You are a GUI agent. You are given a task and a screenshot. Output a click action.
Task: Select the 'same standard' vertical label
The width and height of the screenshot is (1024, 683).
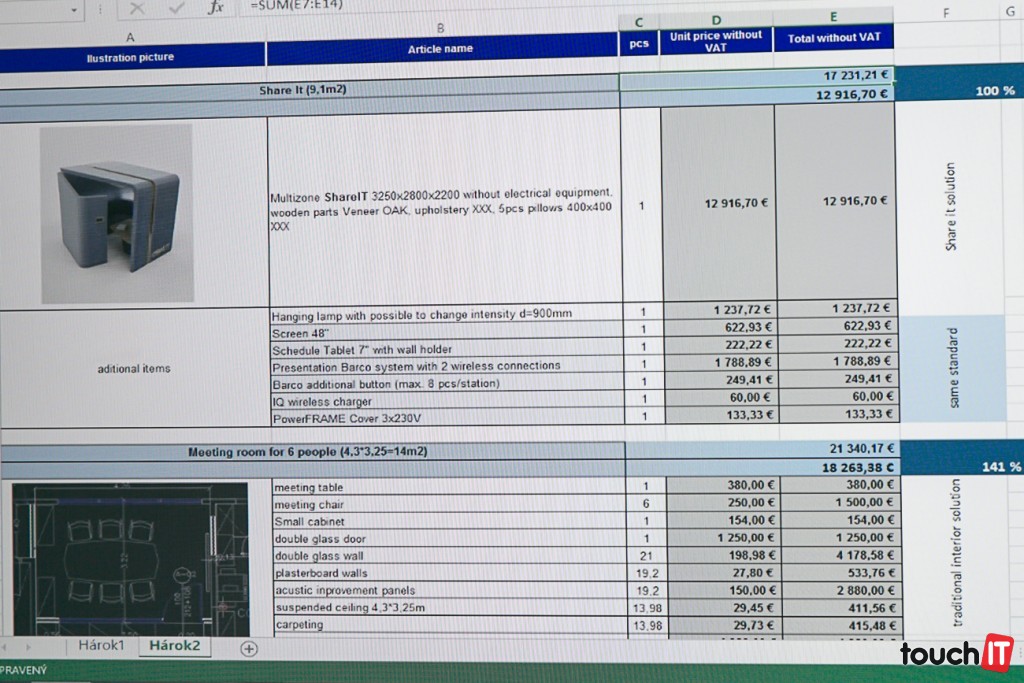954,368
